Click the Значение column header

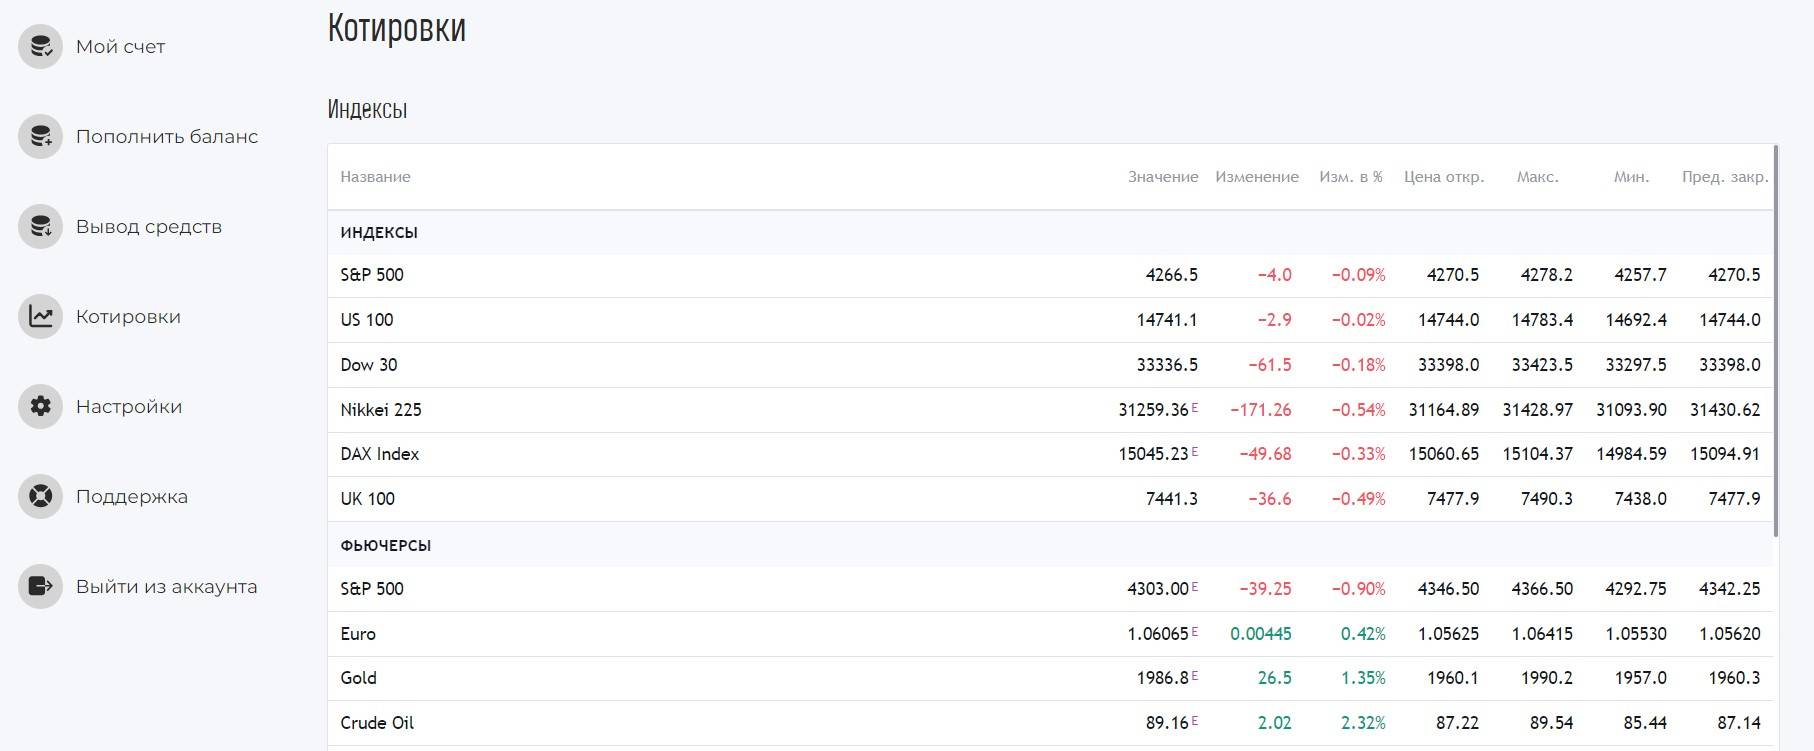coord(1163,177)
